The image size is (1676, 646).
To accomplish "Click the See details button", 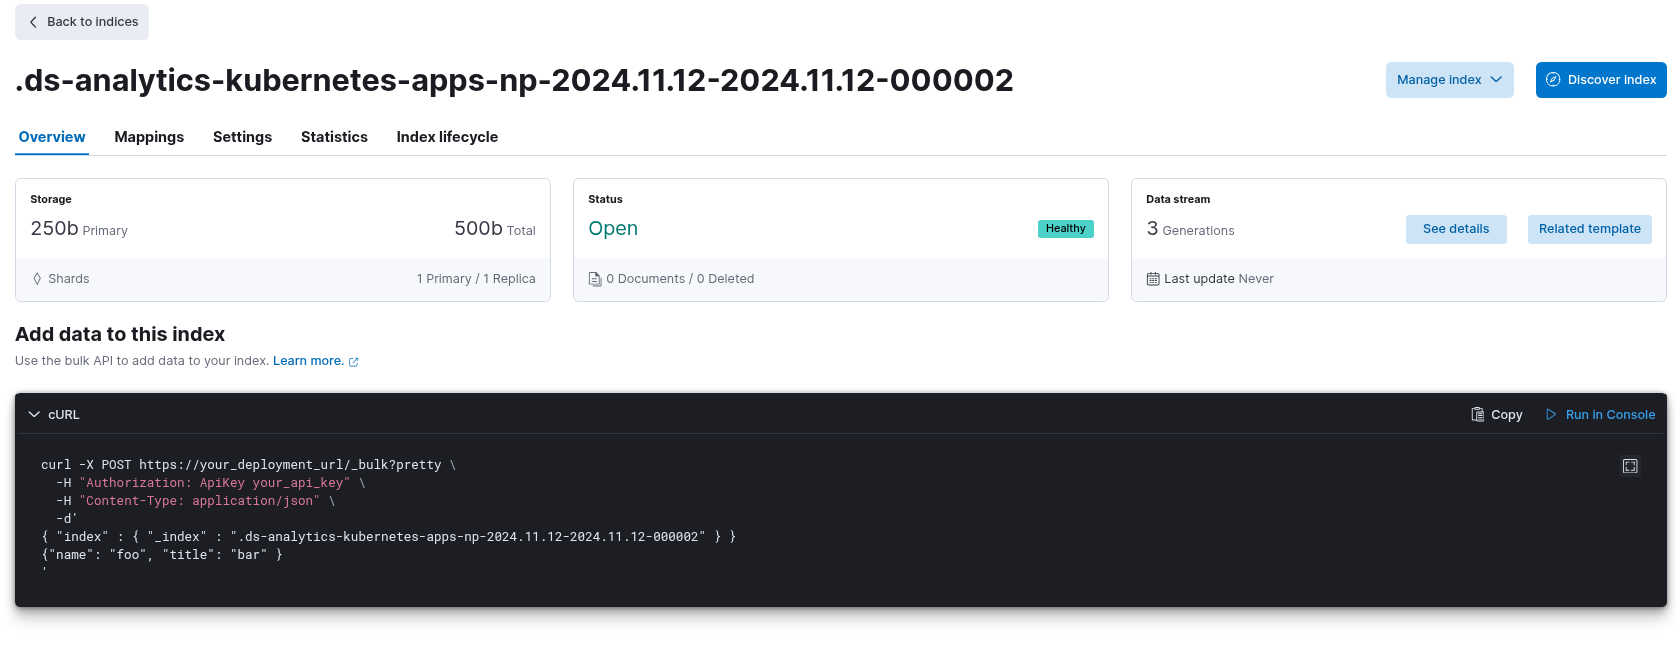I will [x=1456, y=229].
